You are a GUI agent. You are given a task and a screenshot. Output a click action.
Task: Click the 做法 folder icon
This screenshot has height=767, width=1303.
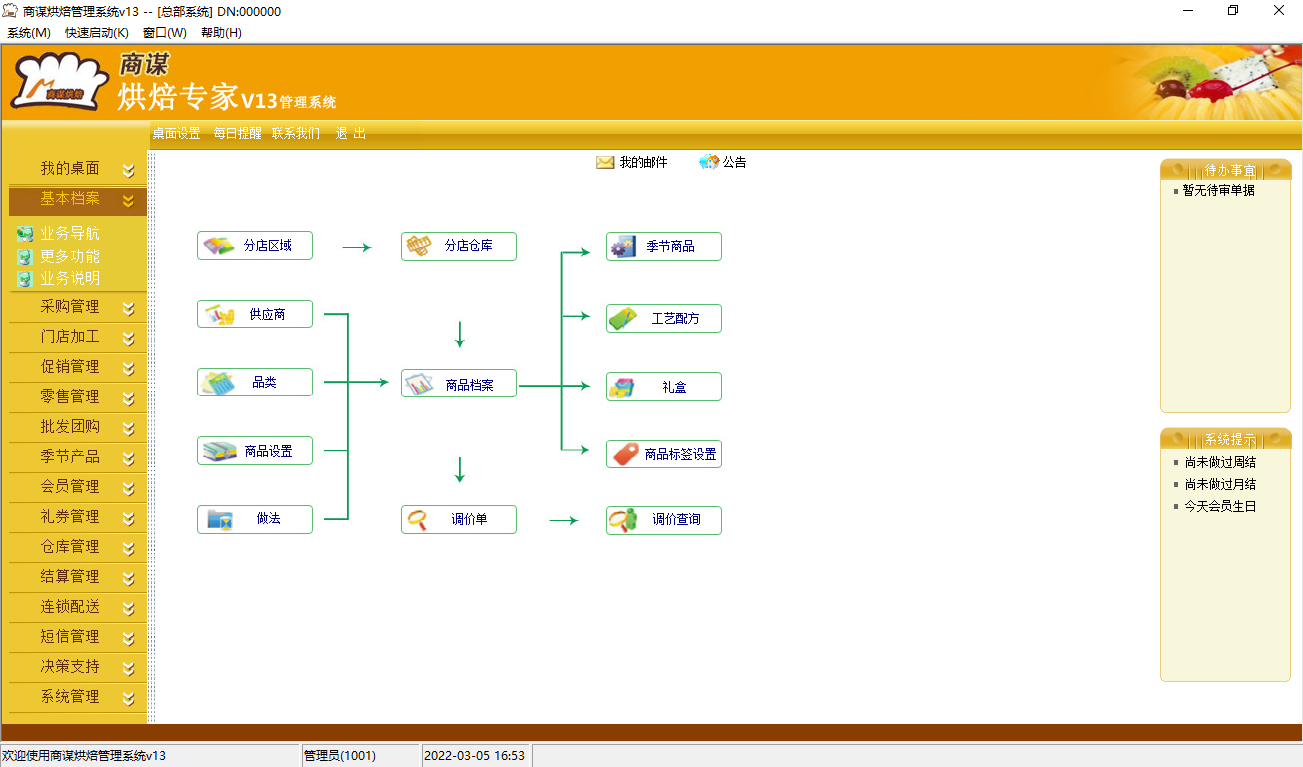[x=220, y=519]
